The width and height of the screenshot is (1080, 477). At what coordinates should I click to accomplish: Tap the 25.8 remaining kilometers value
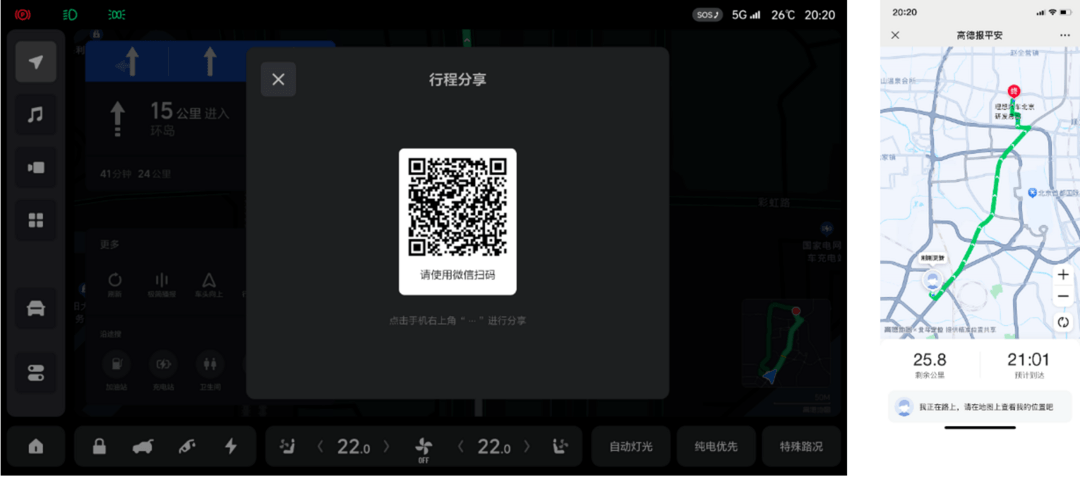[x=929, y=359]
